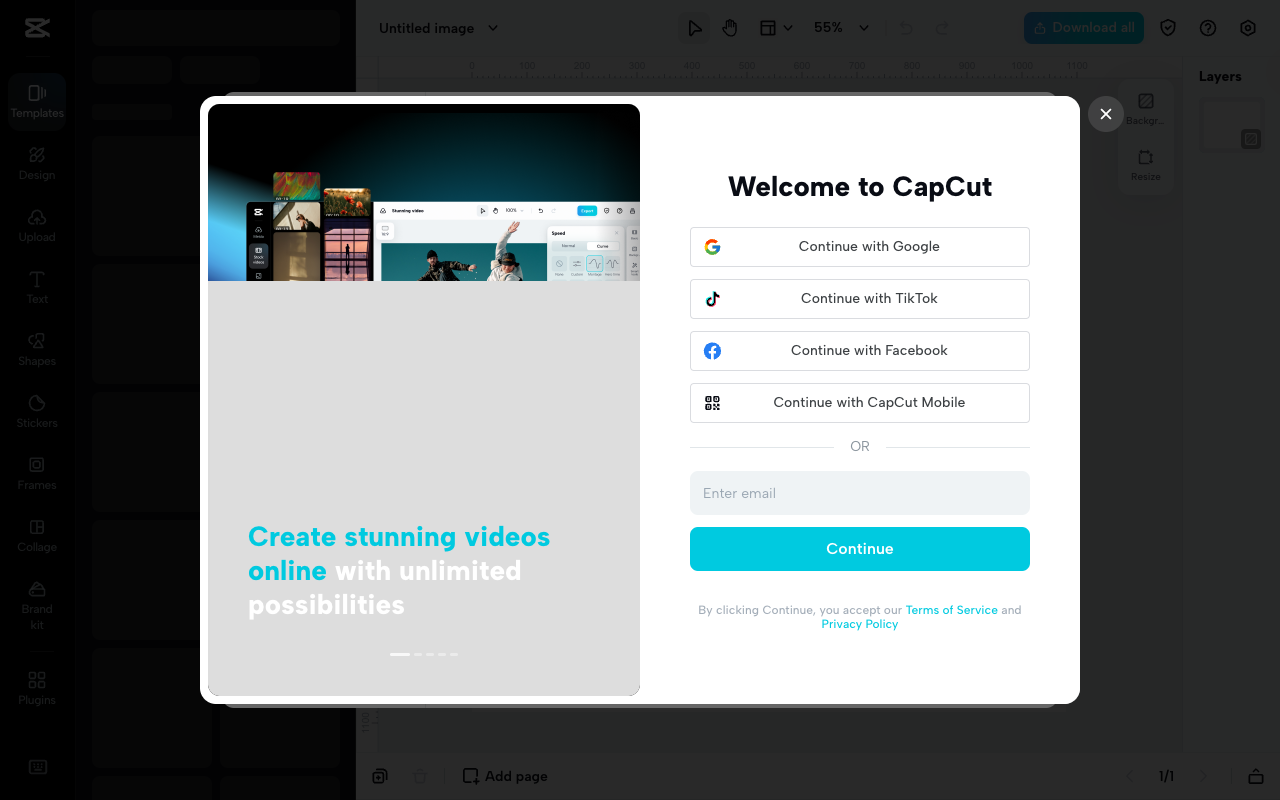Open the Shapes sidebar tab
This screenshot has width=1280, height=800.
37,350
